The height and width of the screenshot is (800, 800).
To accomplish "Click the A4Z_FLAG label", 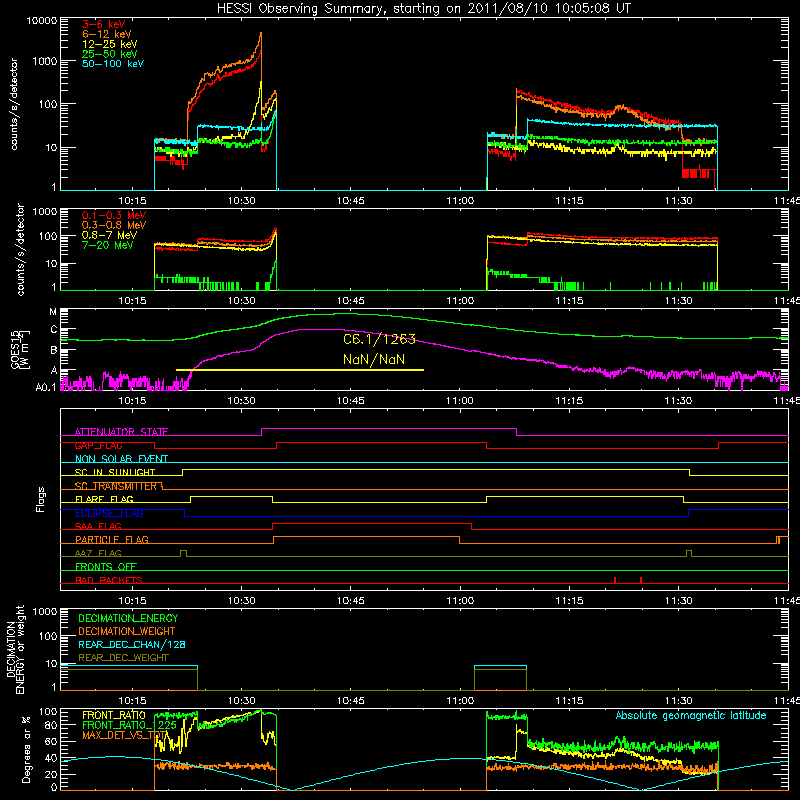I will coord(98,553).
